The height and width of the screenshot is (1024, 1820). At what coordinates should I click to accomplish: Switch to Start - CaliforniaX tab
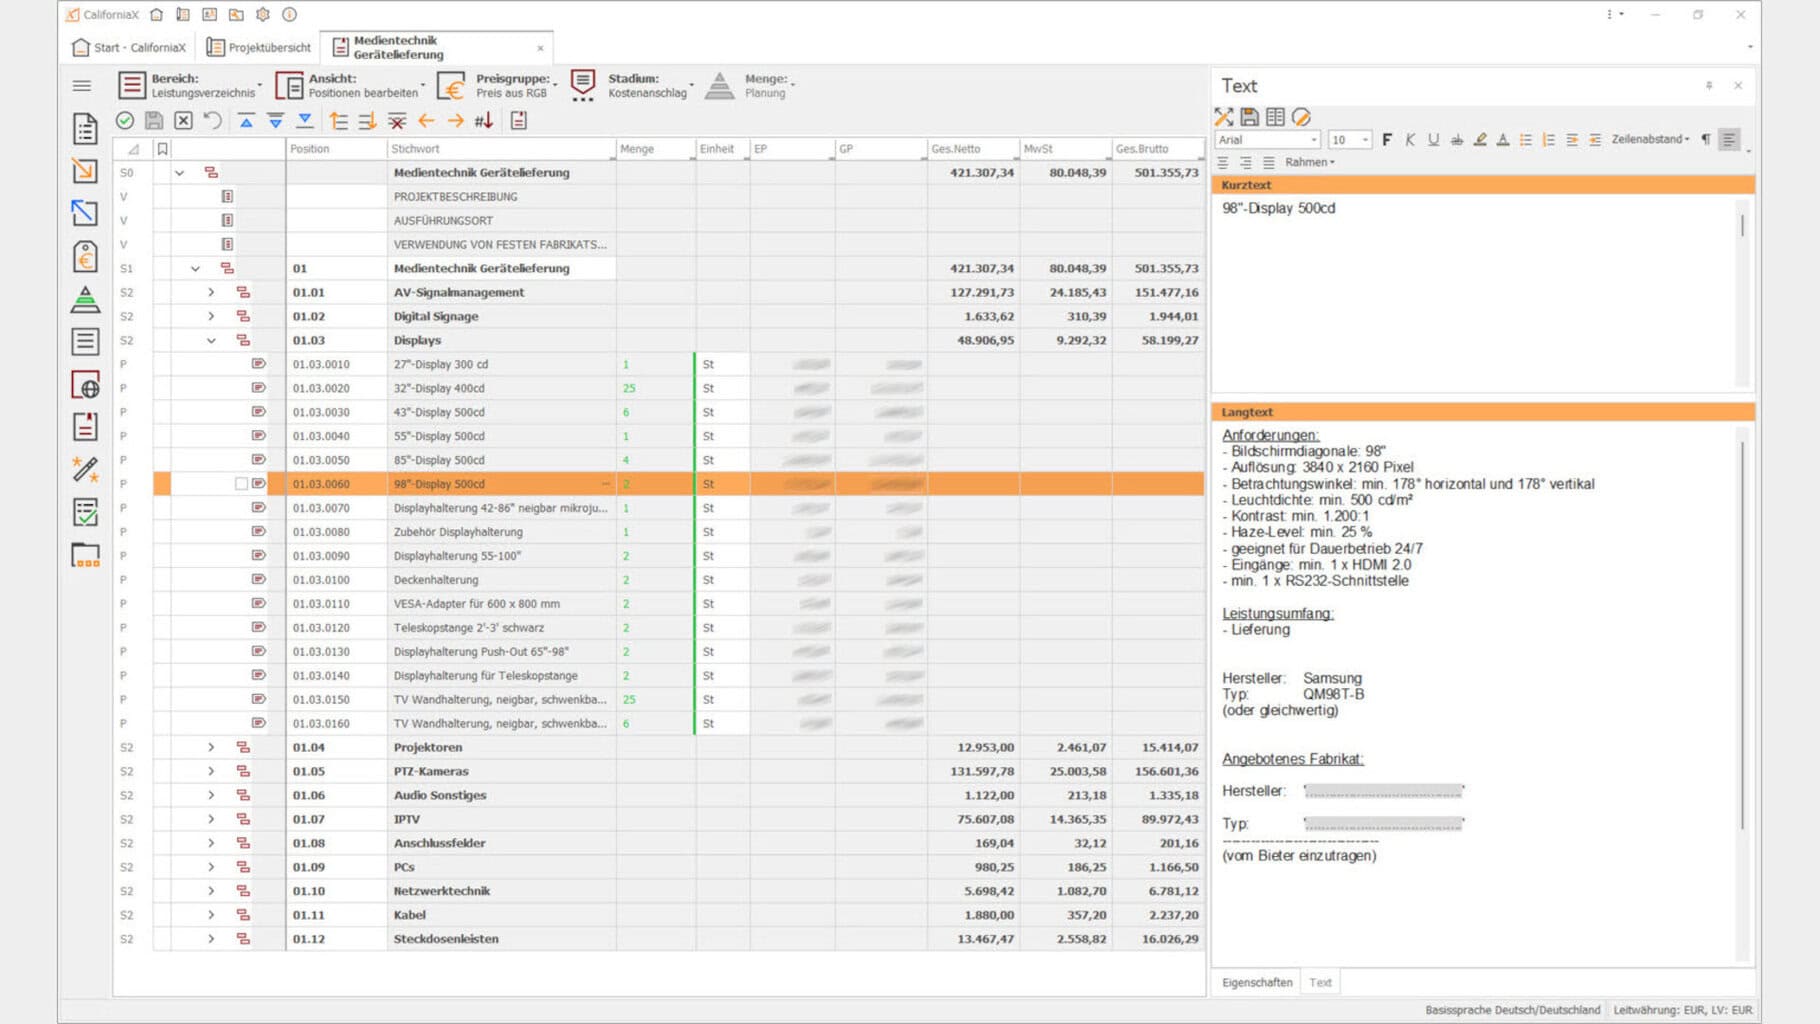point(129,48)
